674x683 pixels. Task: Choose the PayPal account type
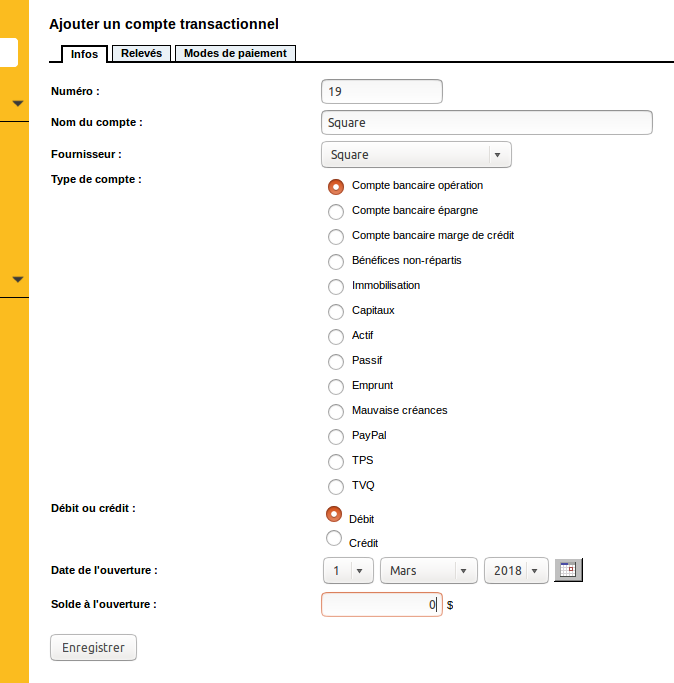[x=336, y=436]
